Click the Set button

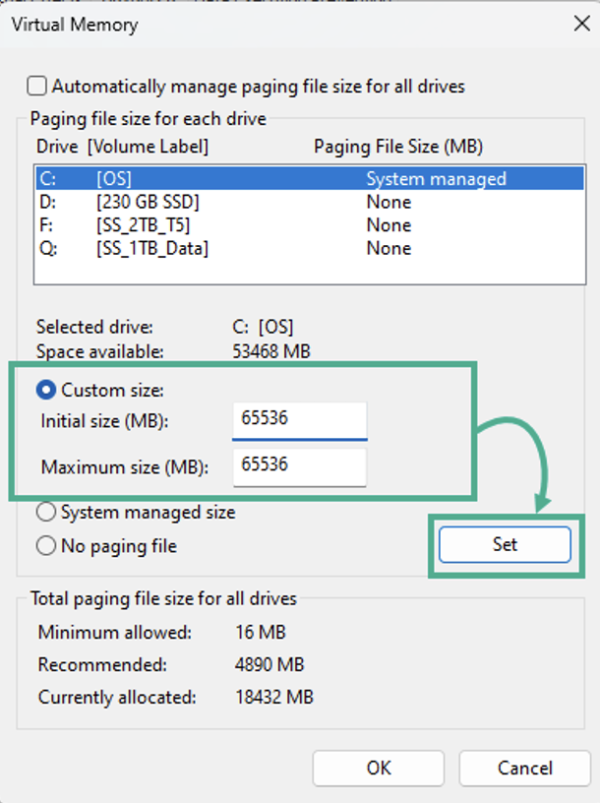pos(504,544)
